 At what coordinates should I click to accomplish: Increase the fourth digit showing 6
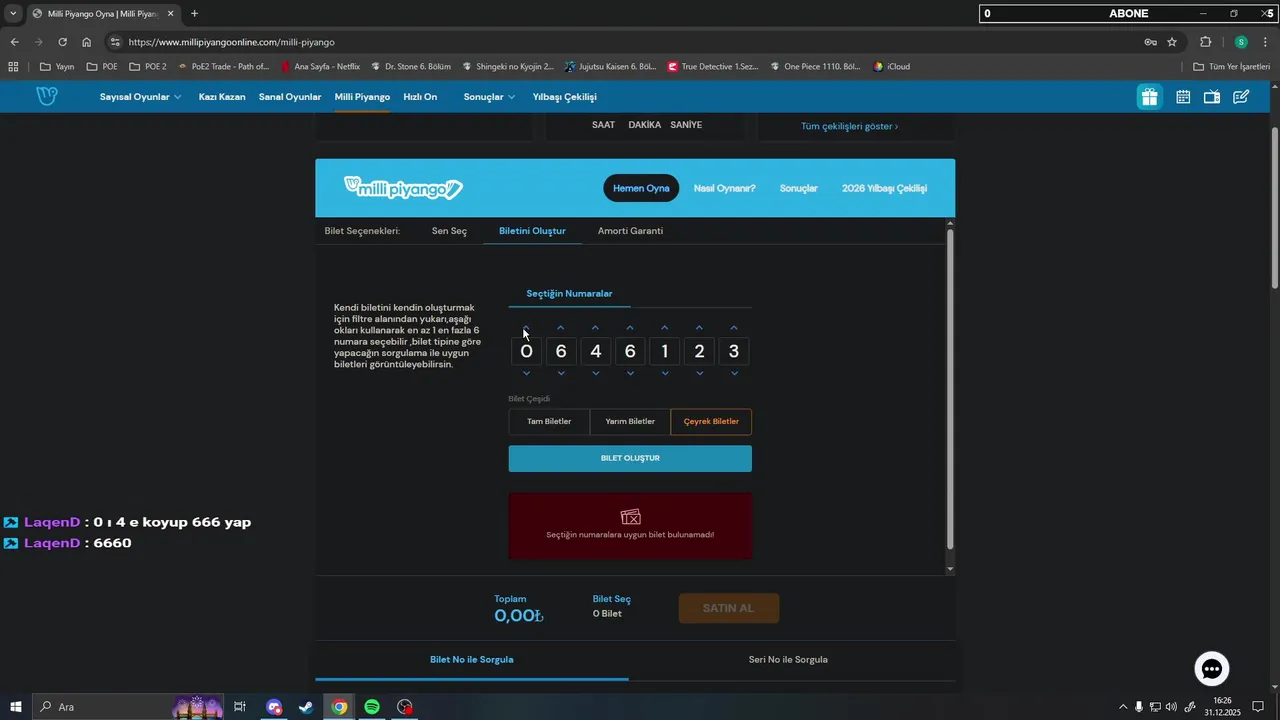(x=630, y=328)
